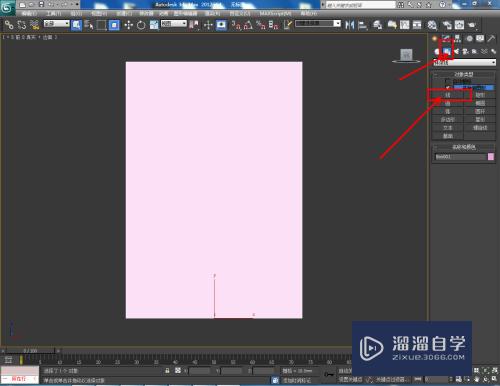Screen dimensions: 500x386
Task: Toggle Keyboard Shortcut Override
Action: tap(221, 25)
